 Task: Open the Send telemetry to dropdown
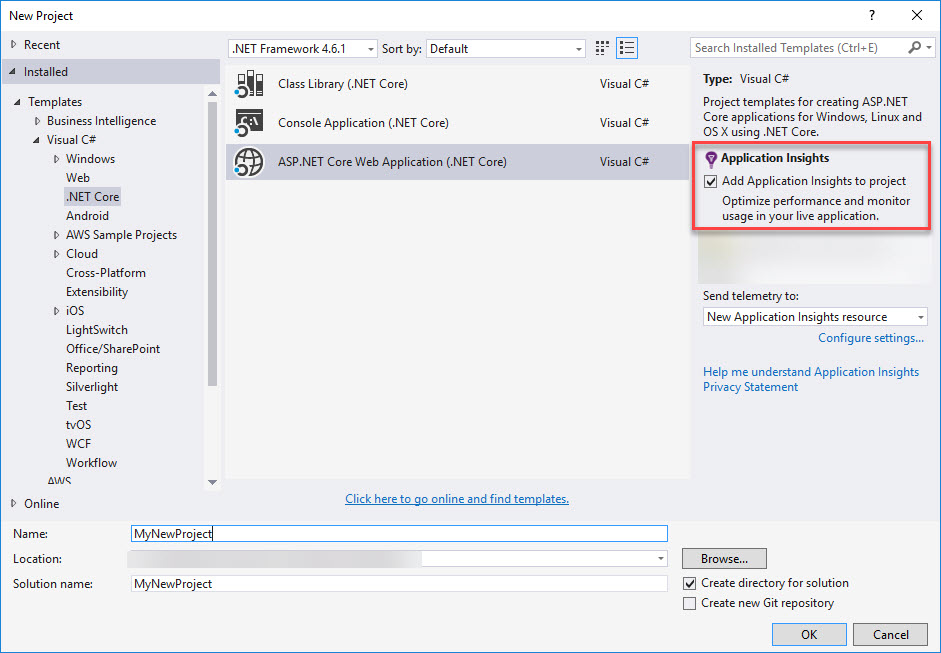click(x=815, y=317)
